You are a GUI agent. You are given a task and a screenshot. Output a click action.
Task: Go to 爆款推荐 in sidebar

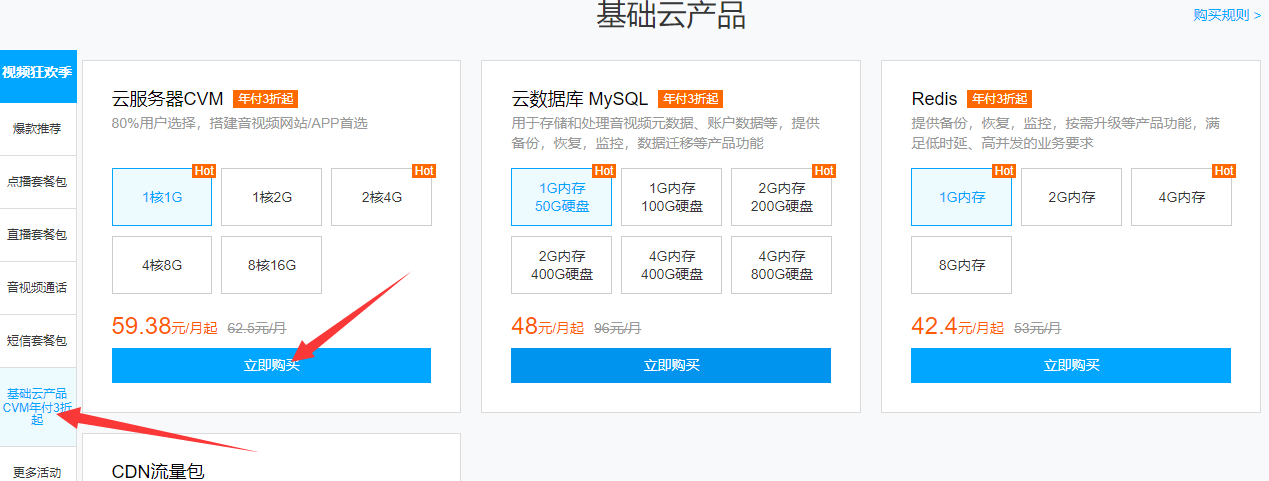pyautogui.click(x=38, y=128)
